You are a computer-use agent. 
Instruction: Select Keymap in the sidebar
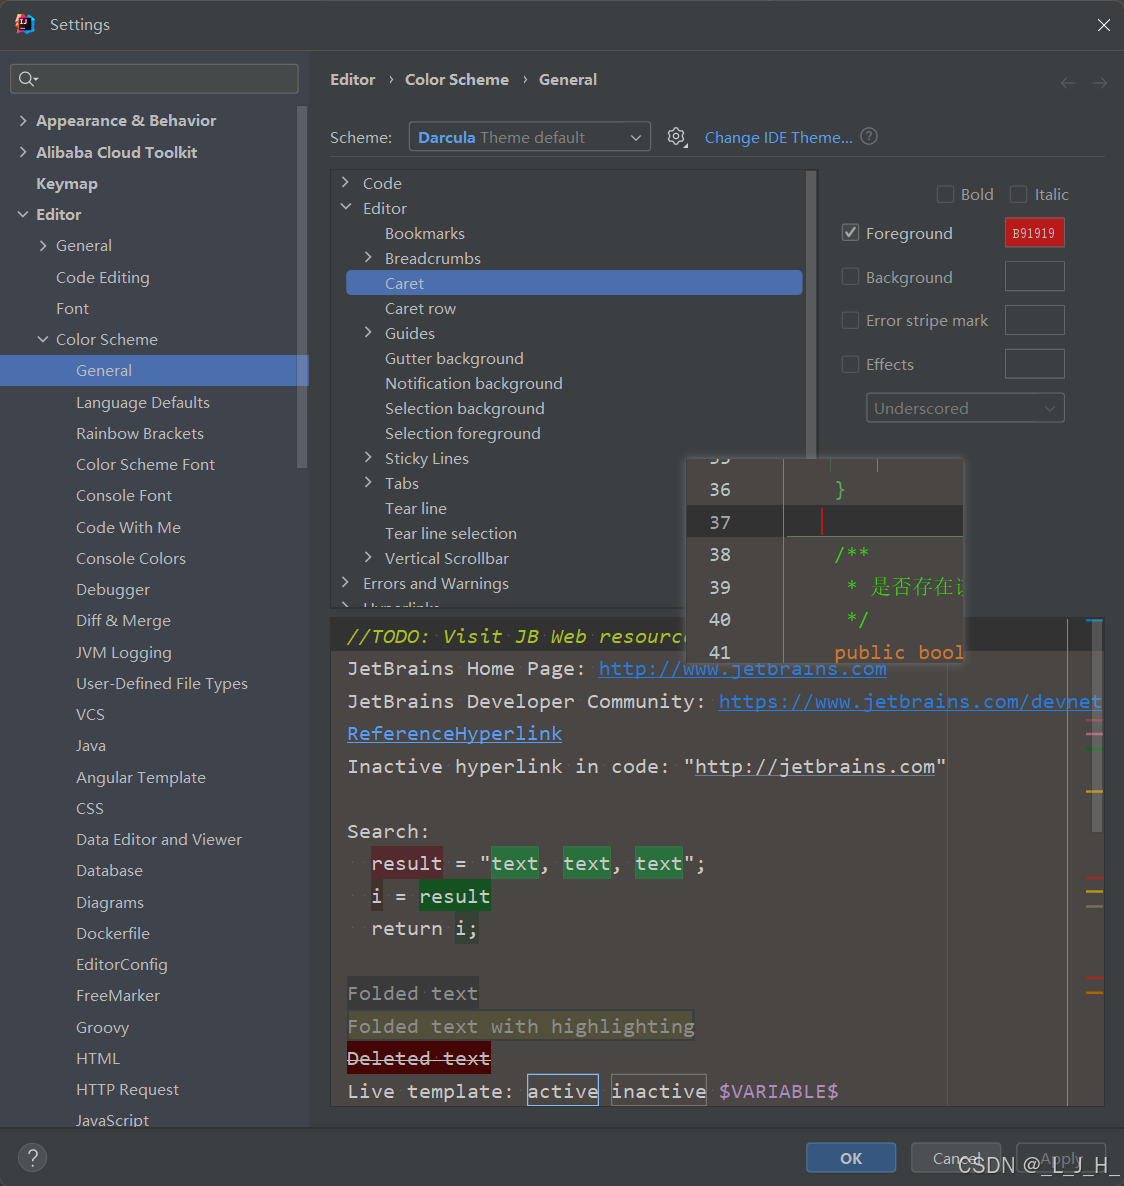coord(67,184)
